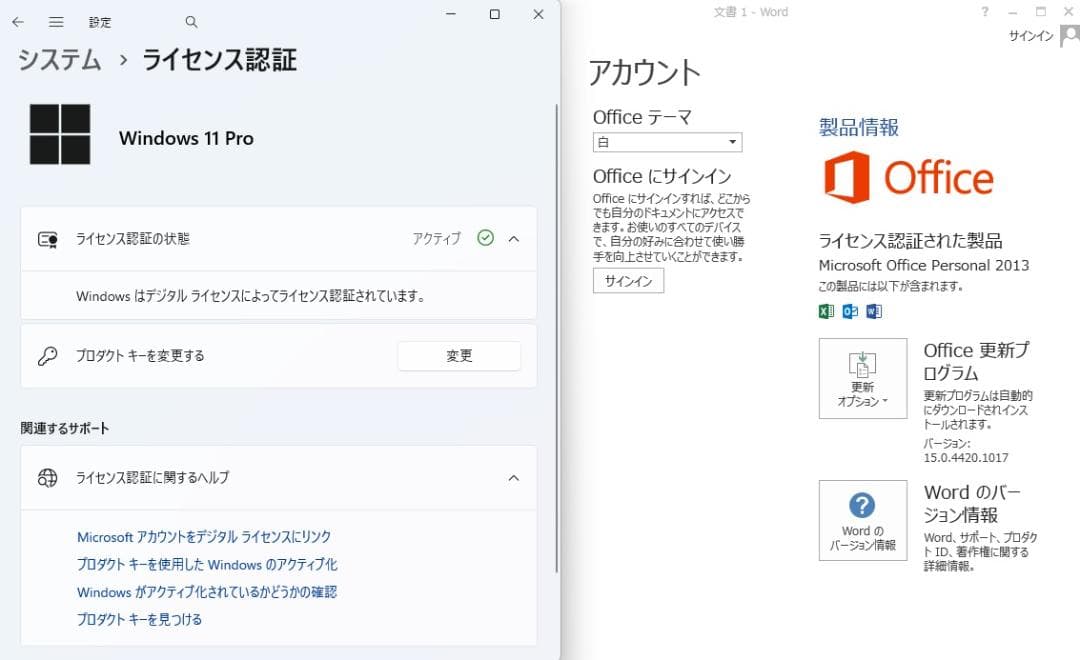This screenshot has width=1080, height=660.
Task: Click the Word のバージョン情報 heading text
Action: coord(973,504)
